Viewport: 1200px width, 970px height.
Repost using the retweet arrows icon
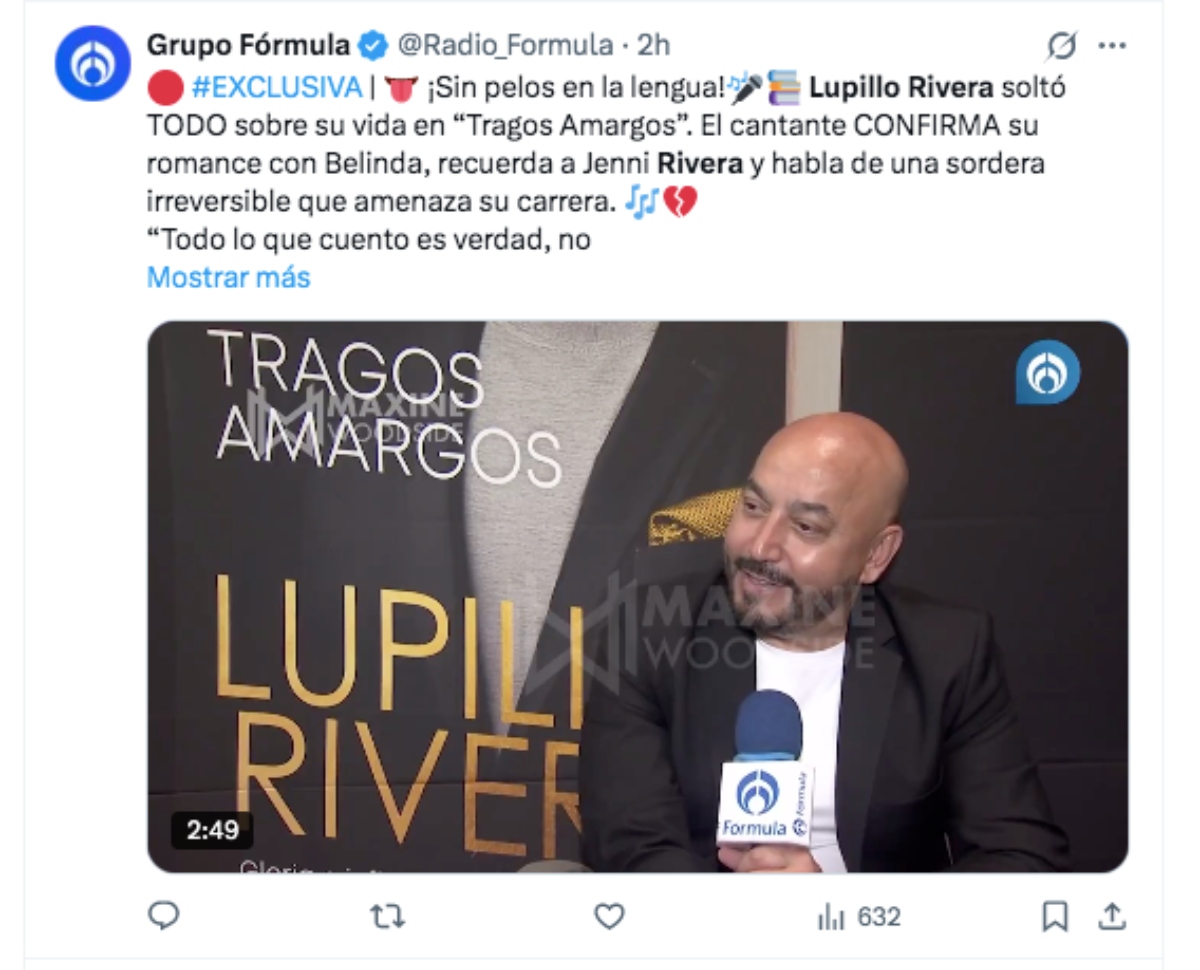click(387, 916)
